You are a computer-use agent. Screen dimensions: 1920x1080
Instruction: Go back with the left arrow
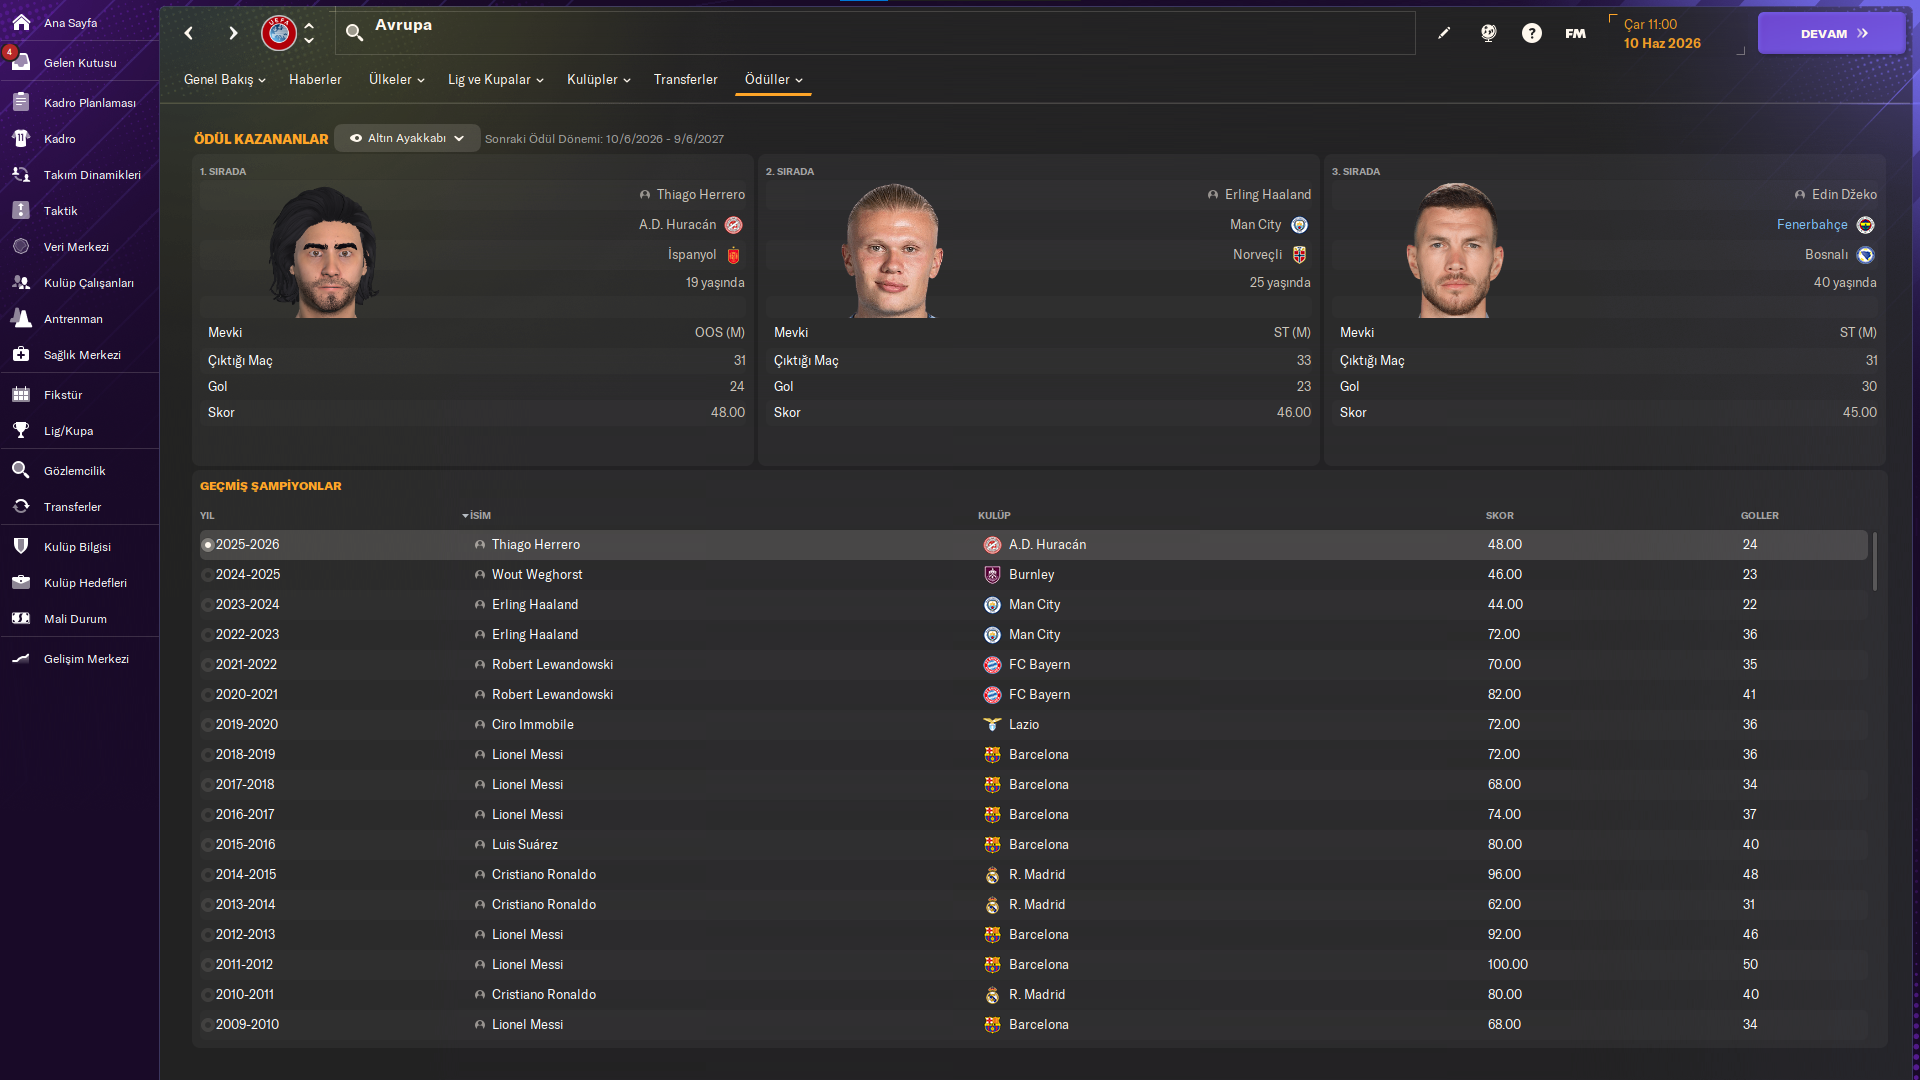click(189, 33)
